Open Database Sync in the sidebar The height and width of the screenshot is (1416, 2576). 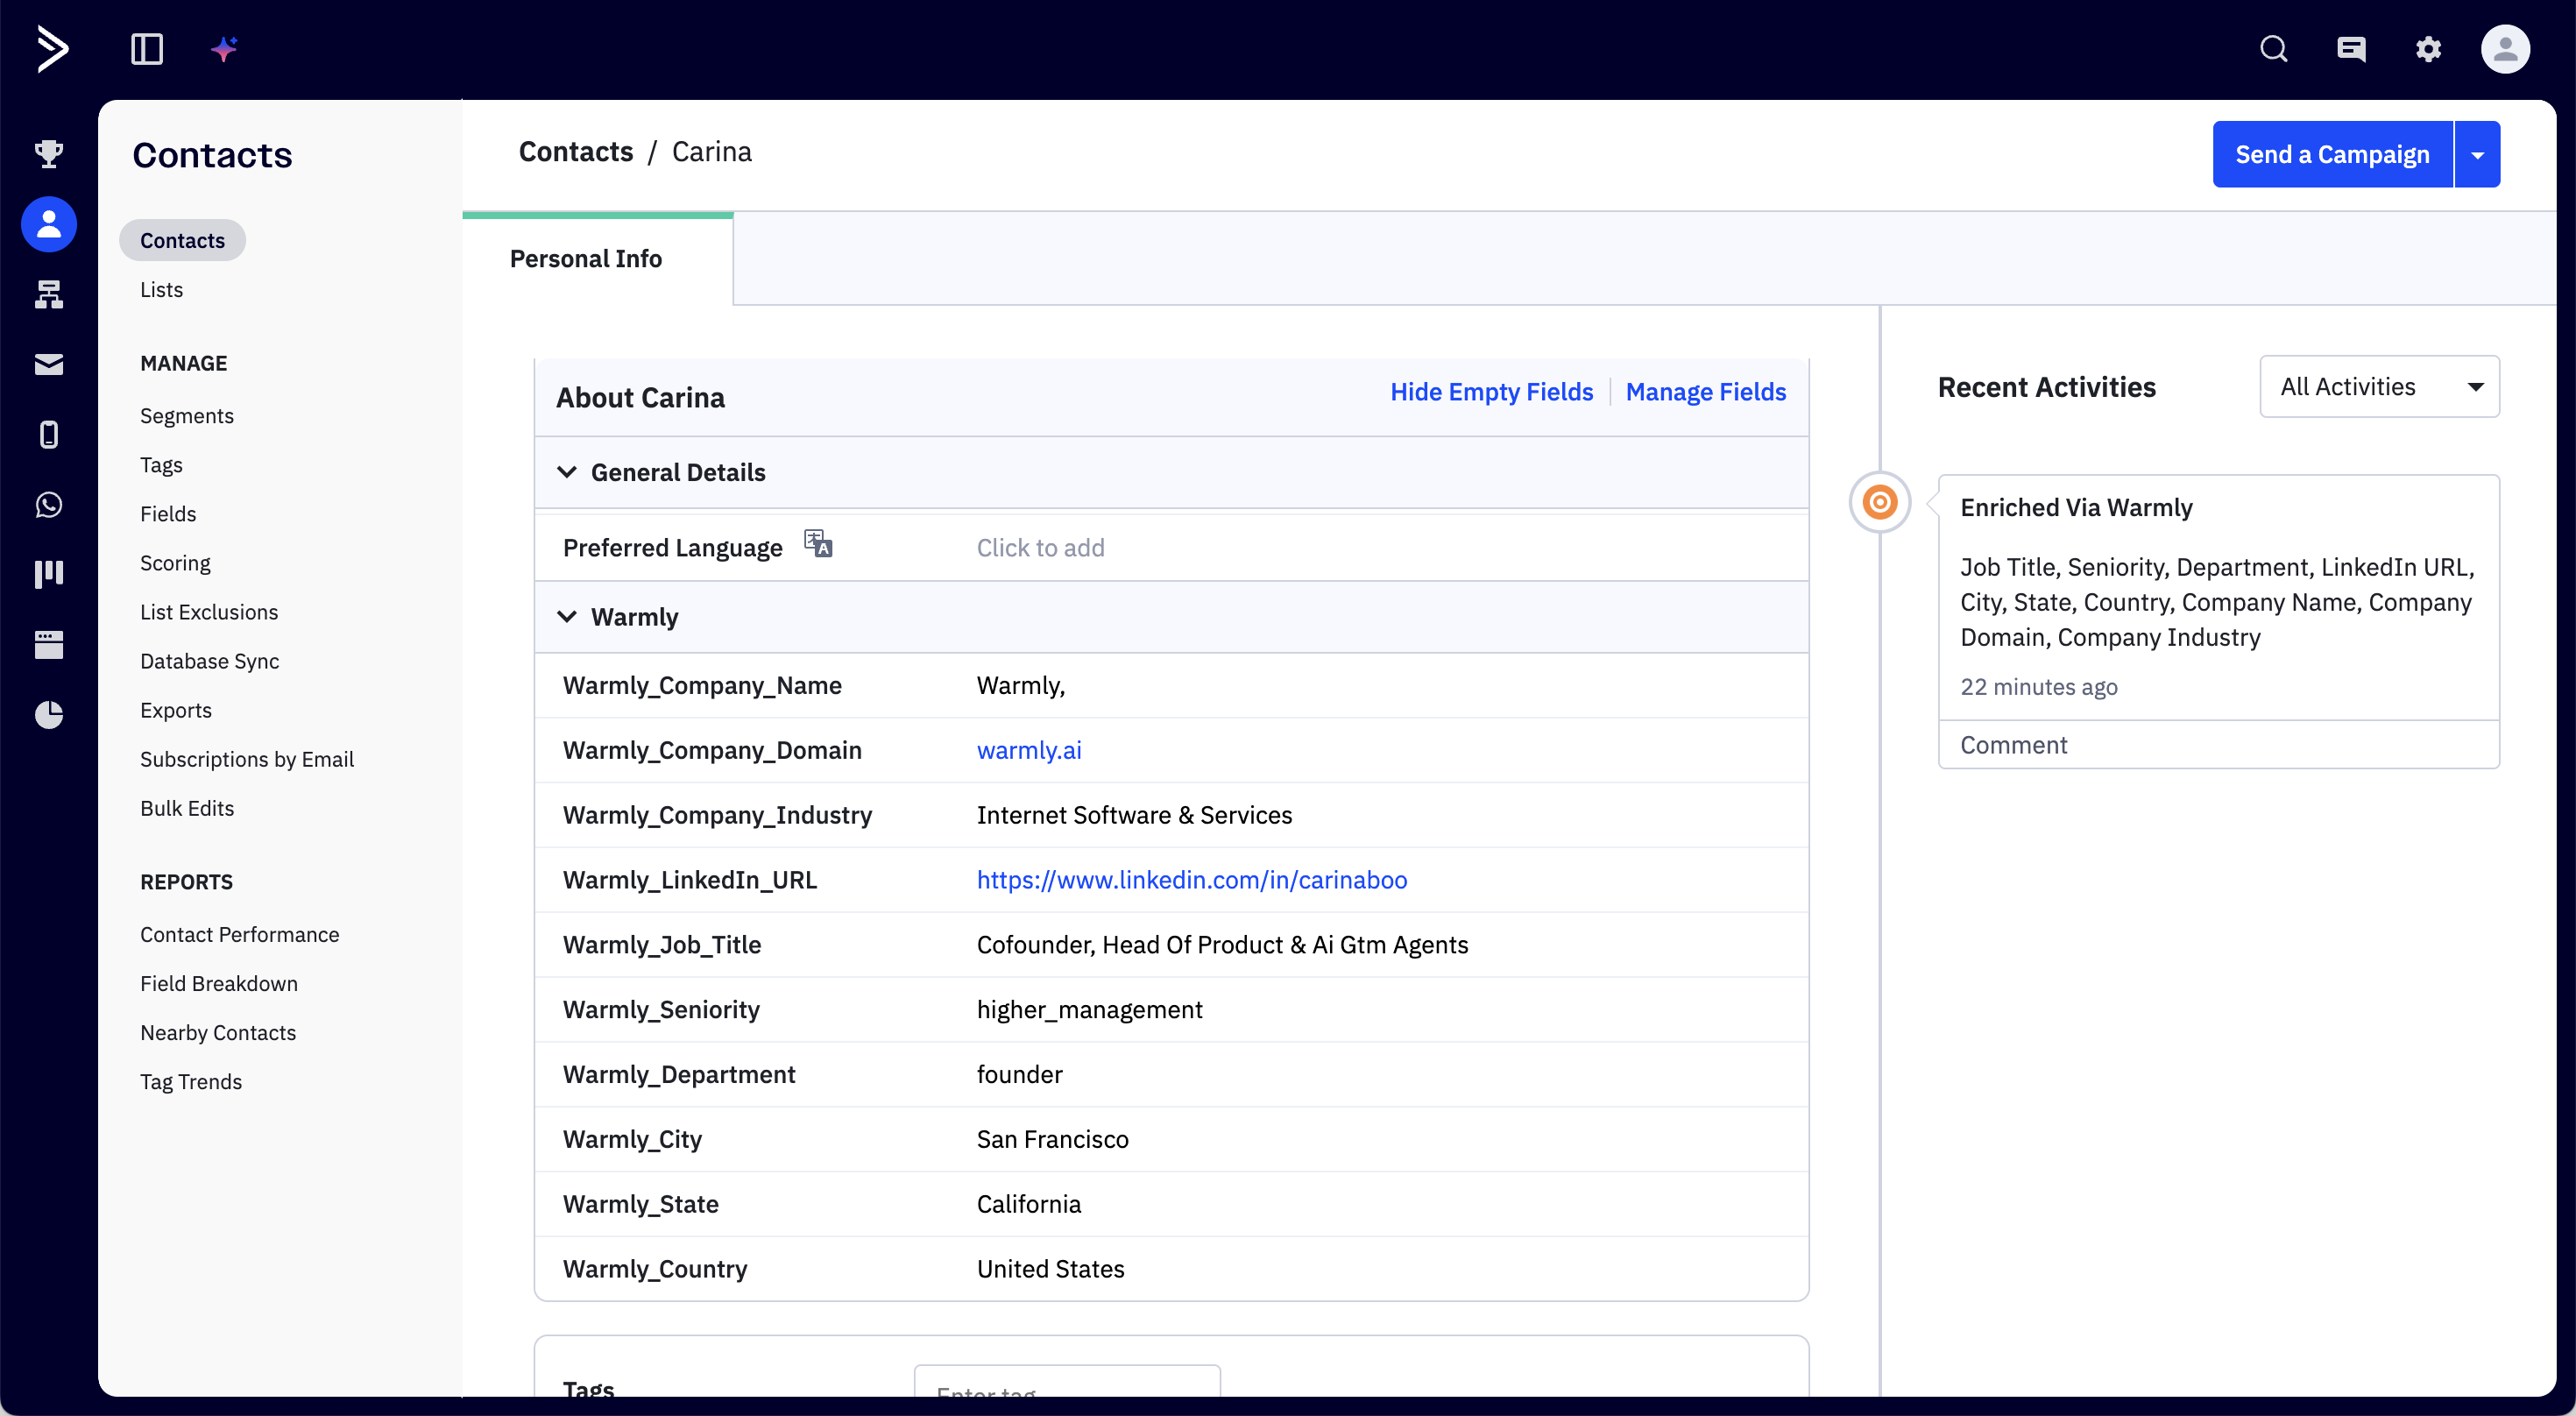(x=209, y=660)
